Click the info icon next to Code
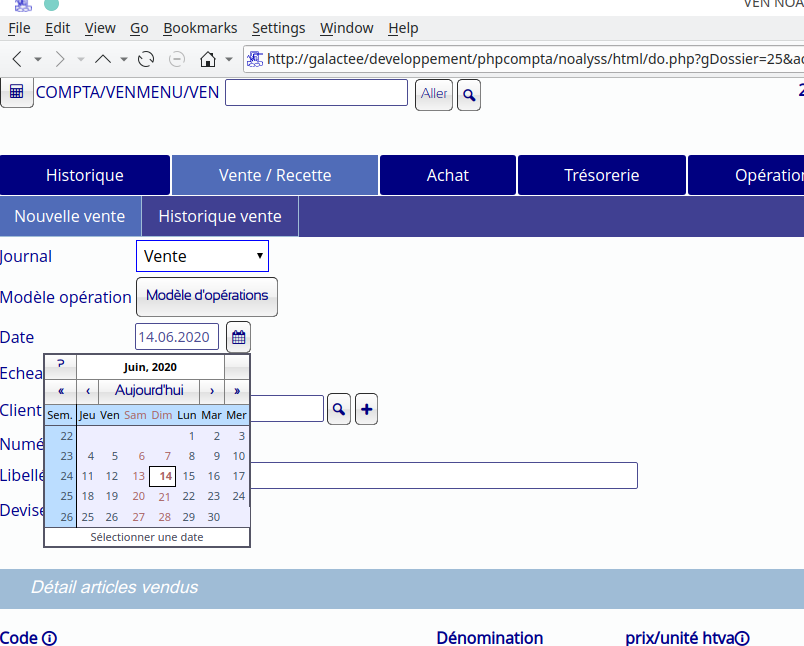The height and width of the screenshot is (646, 804). pos(49,638)
